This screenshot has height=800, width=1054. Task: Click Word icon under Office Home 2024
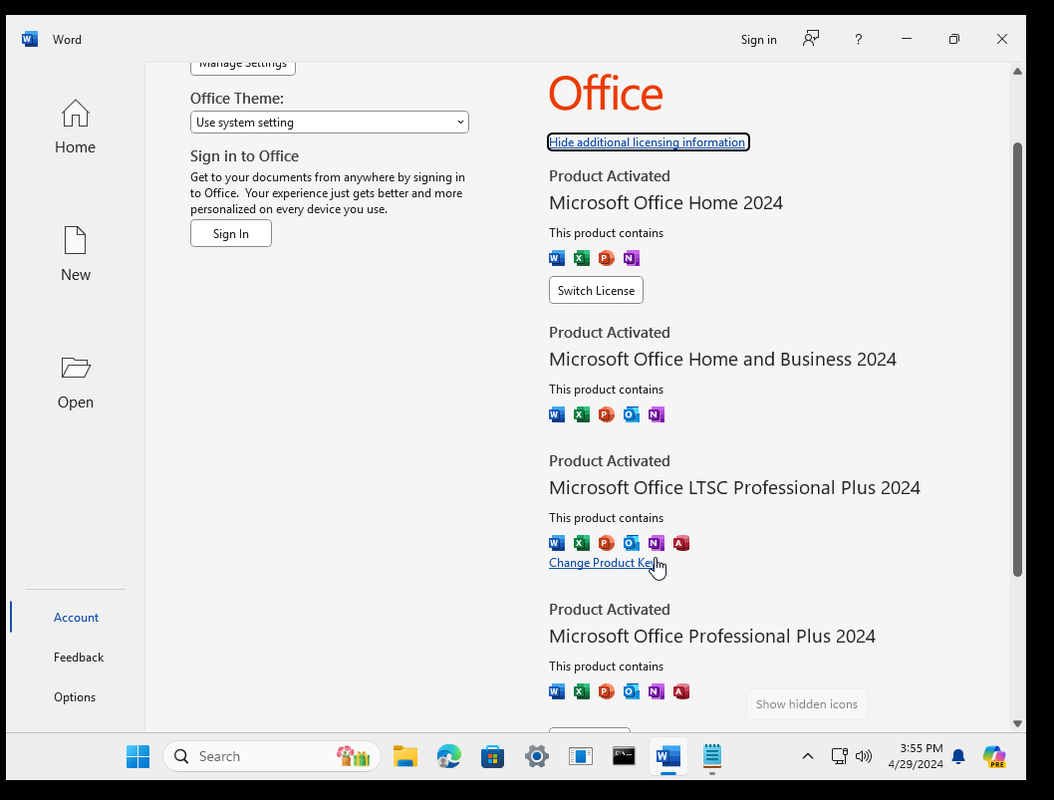tap(557, 257)
